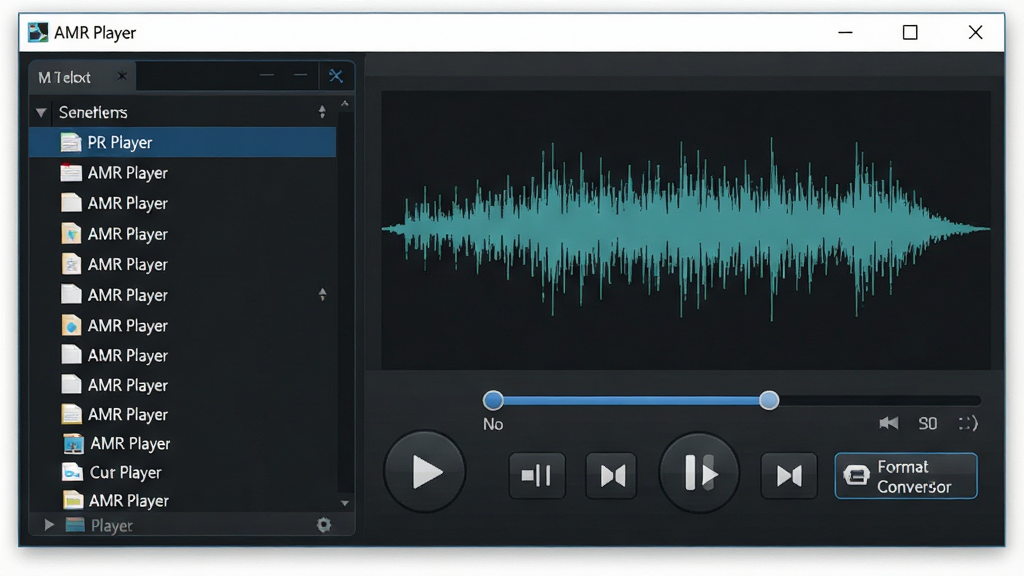This screenshot has width=1024, height=576.
Task: Click the left start handle of the seek bar
Action: (x=493, y=400)
